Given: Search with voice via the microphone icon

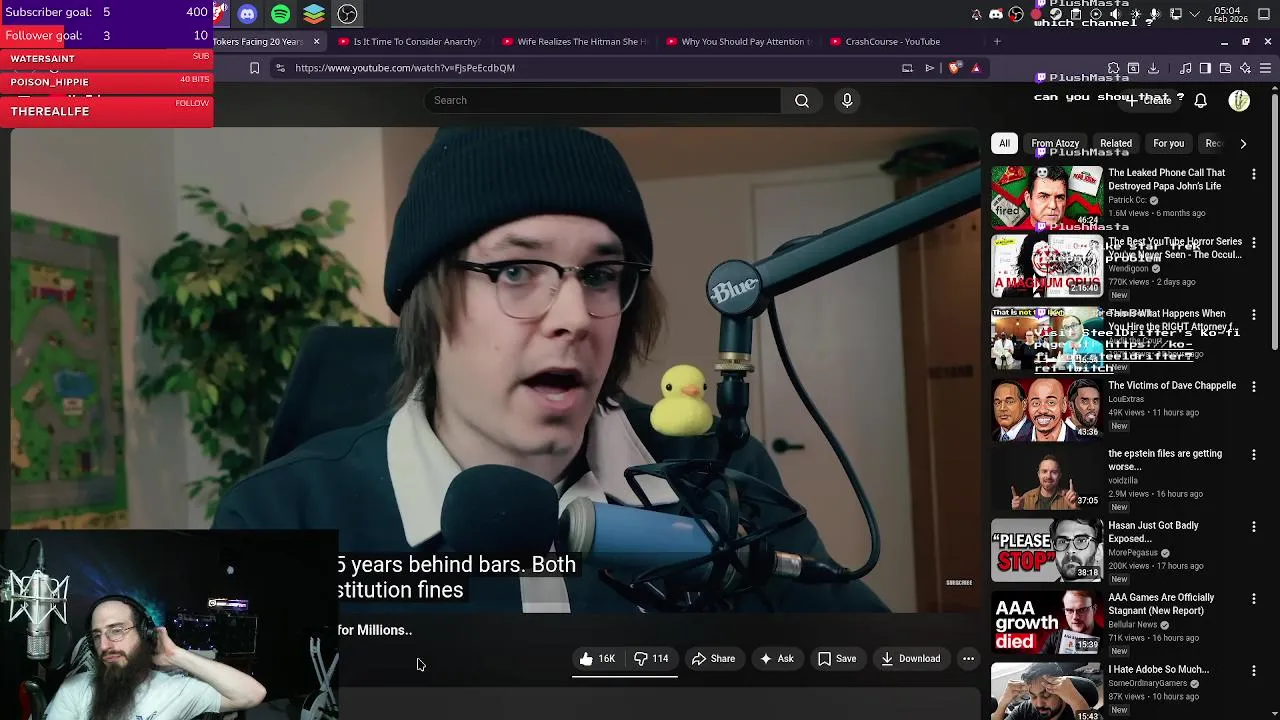Looking at the screenshot, I should point(847,100).
